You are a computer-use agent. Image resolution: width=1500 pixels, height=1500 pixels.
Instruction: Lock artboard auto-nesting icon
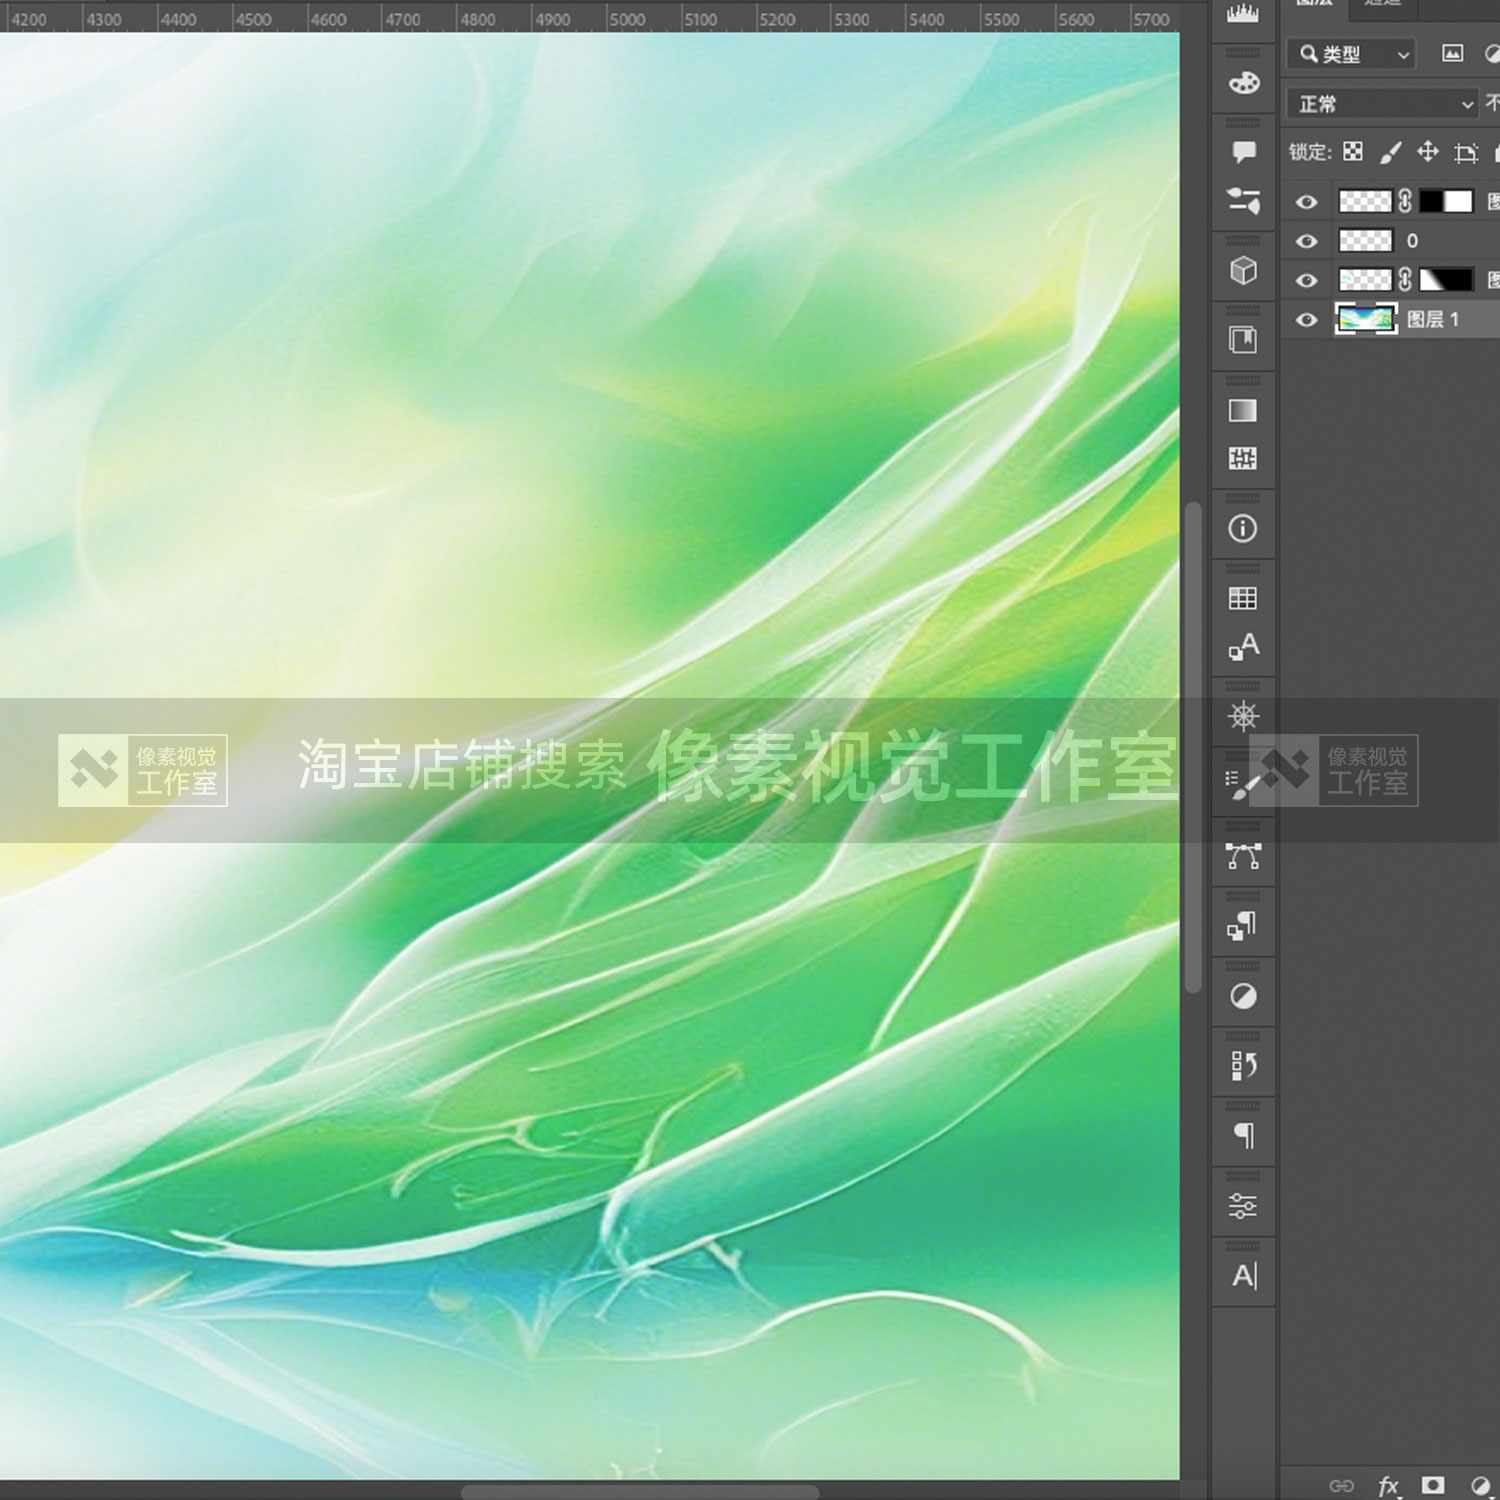(x=1466, y=152)
